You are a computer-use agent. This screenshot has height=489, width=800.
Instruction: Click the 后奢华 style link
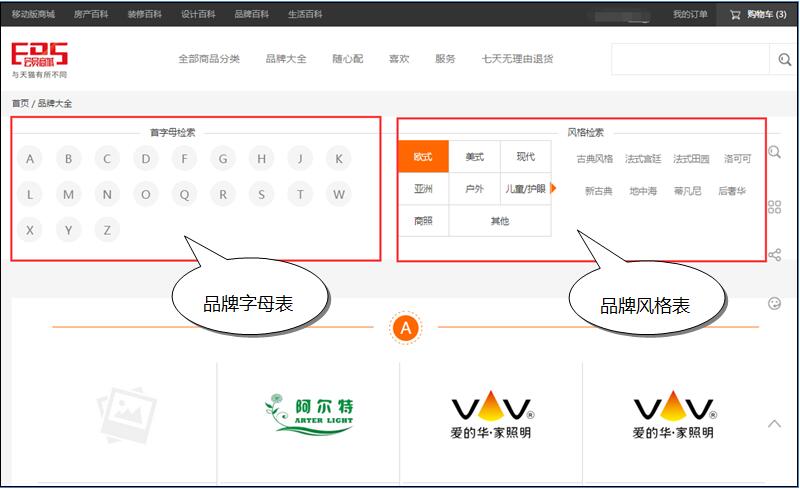(x=732, y=191)
